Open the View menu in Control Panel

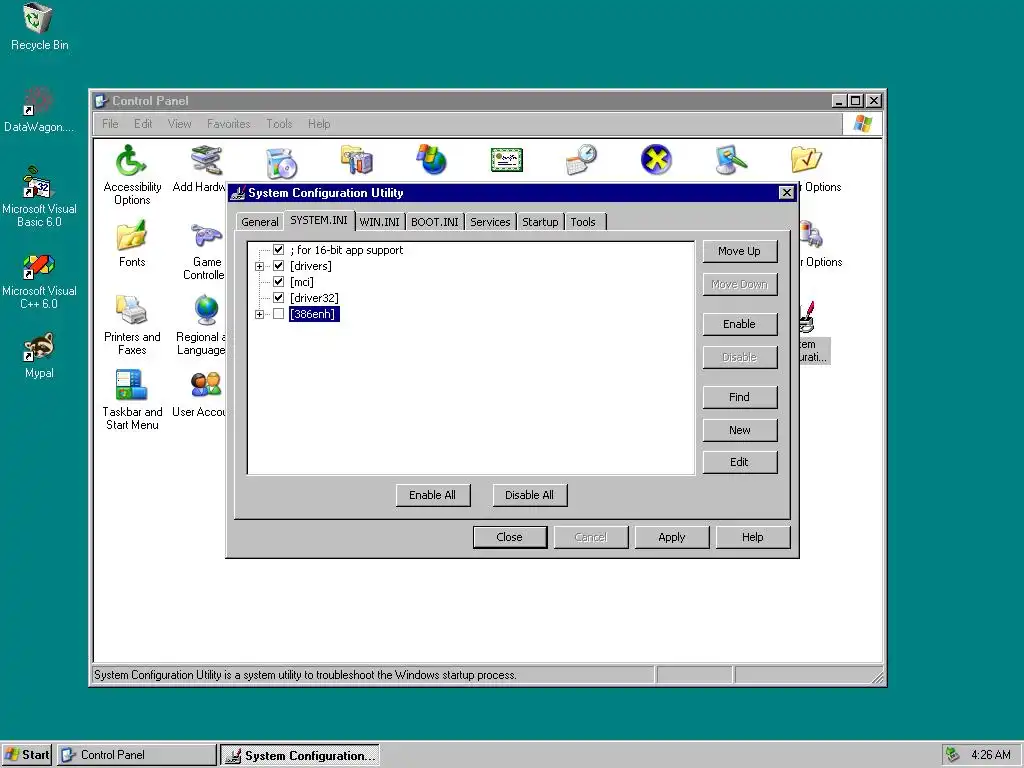179,124
